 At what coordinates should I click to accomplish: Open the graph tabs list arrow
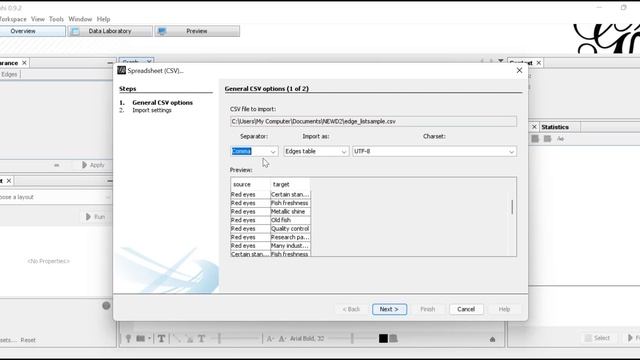pyautogui.click(x=500, y=61)
